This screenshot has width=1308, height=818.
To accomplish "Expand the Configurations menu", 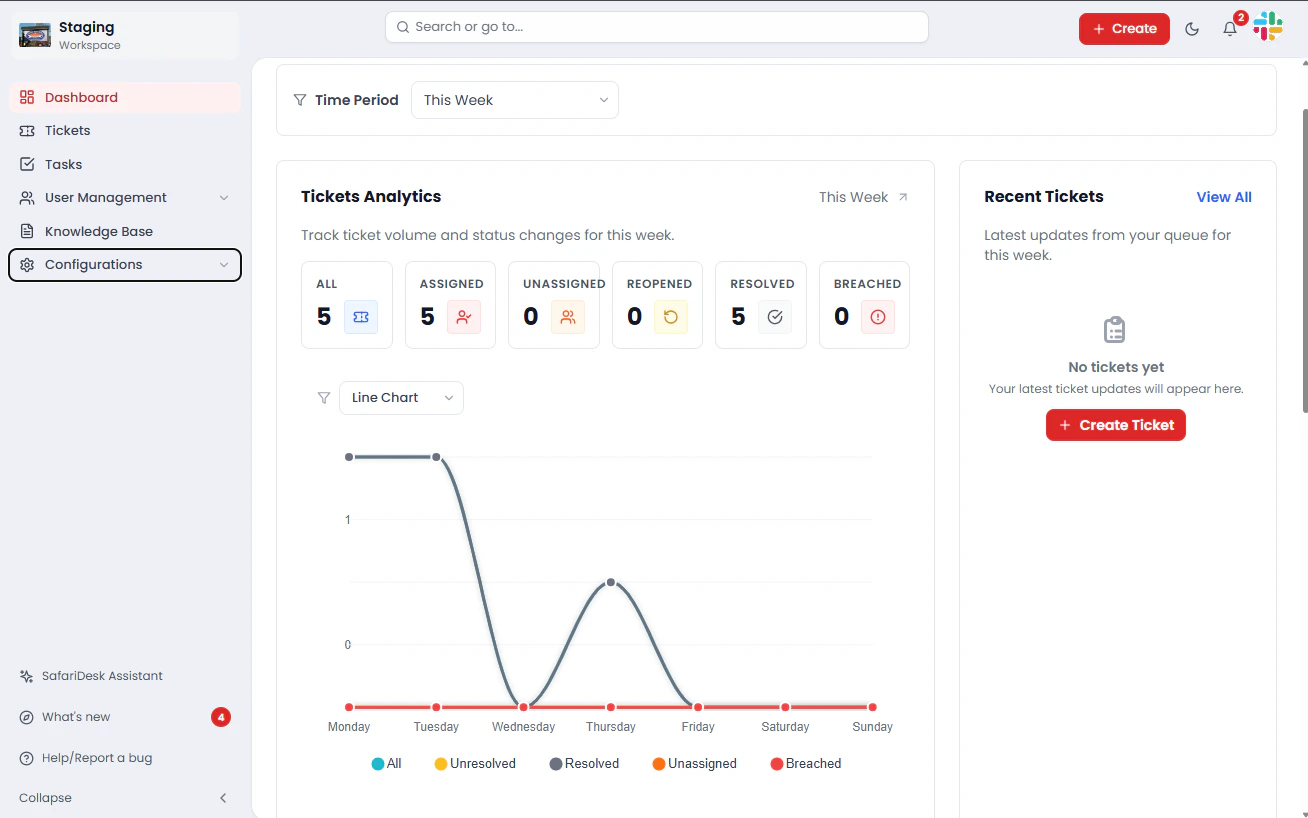I will coord(125,265).
